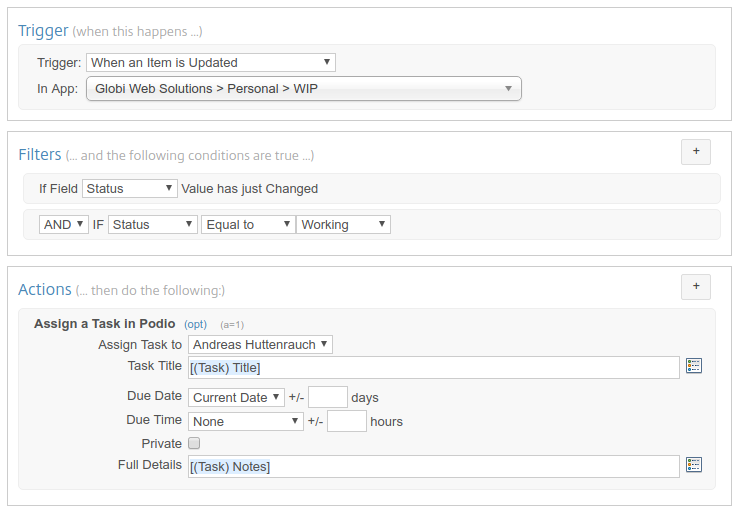
Task: Click the Due Date days offset field
Action: tap(328, 397)
